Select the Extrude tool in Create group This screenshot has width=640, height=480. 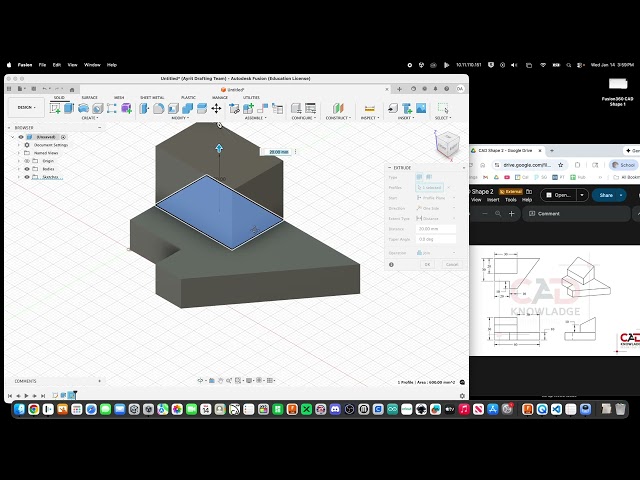click(69, 108)
